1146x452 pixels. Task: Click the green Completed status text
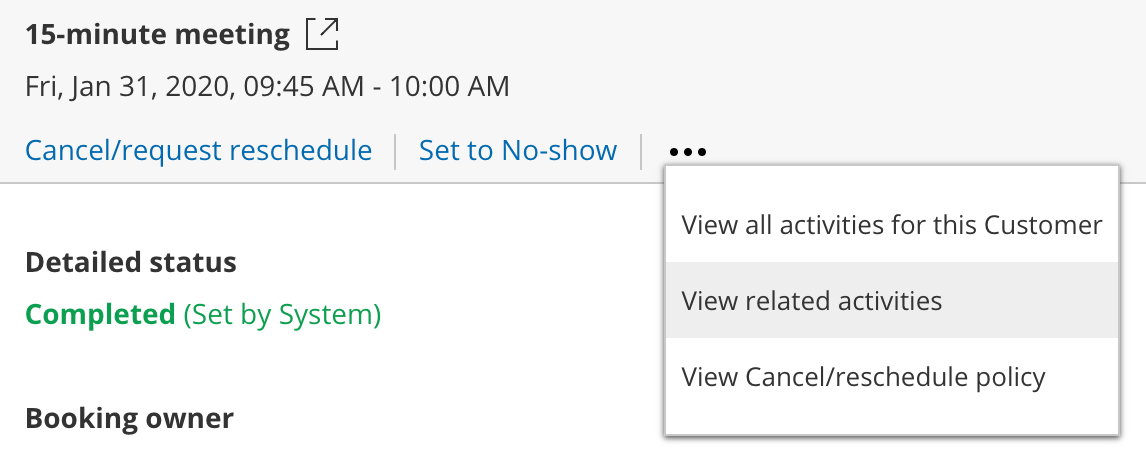pyautogui.click(x=100, y=315)
